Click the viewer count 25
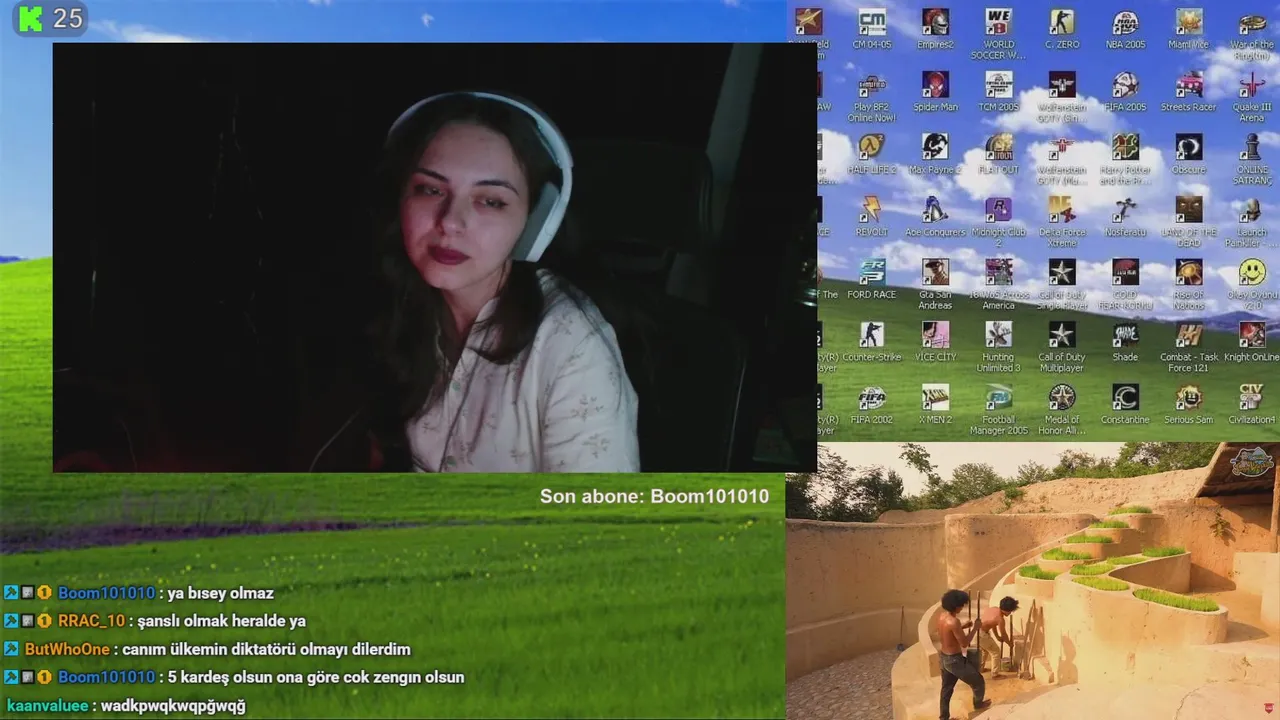This screenshot has height=720, width=1280. [x=67, y=18]
